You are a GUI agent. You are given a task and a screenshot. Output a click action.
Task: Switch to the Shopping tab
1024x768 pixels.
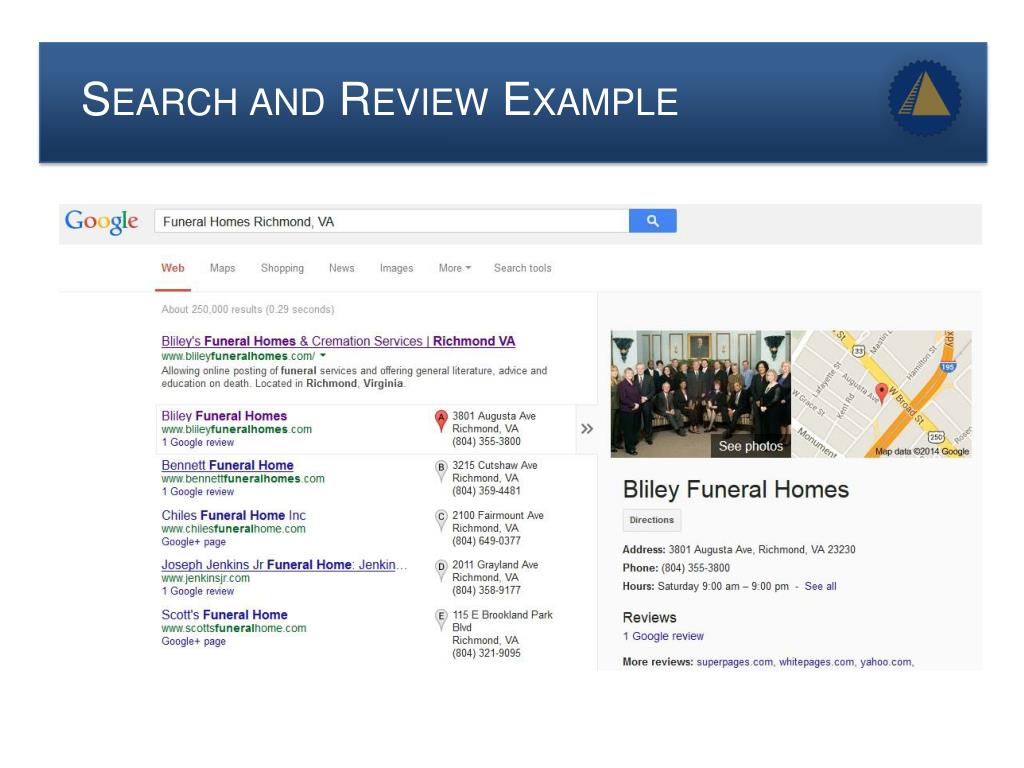282,268
